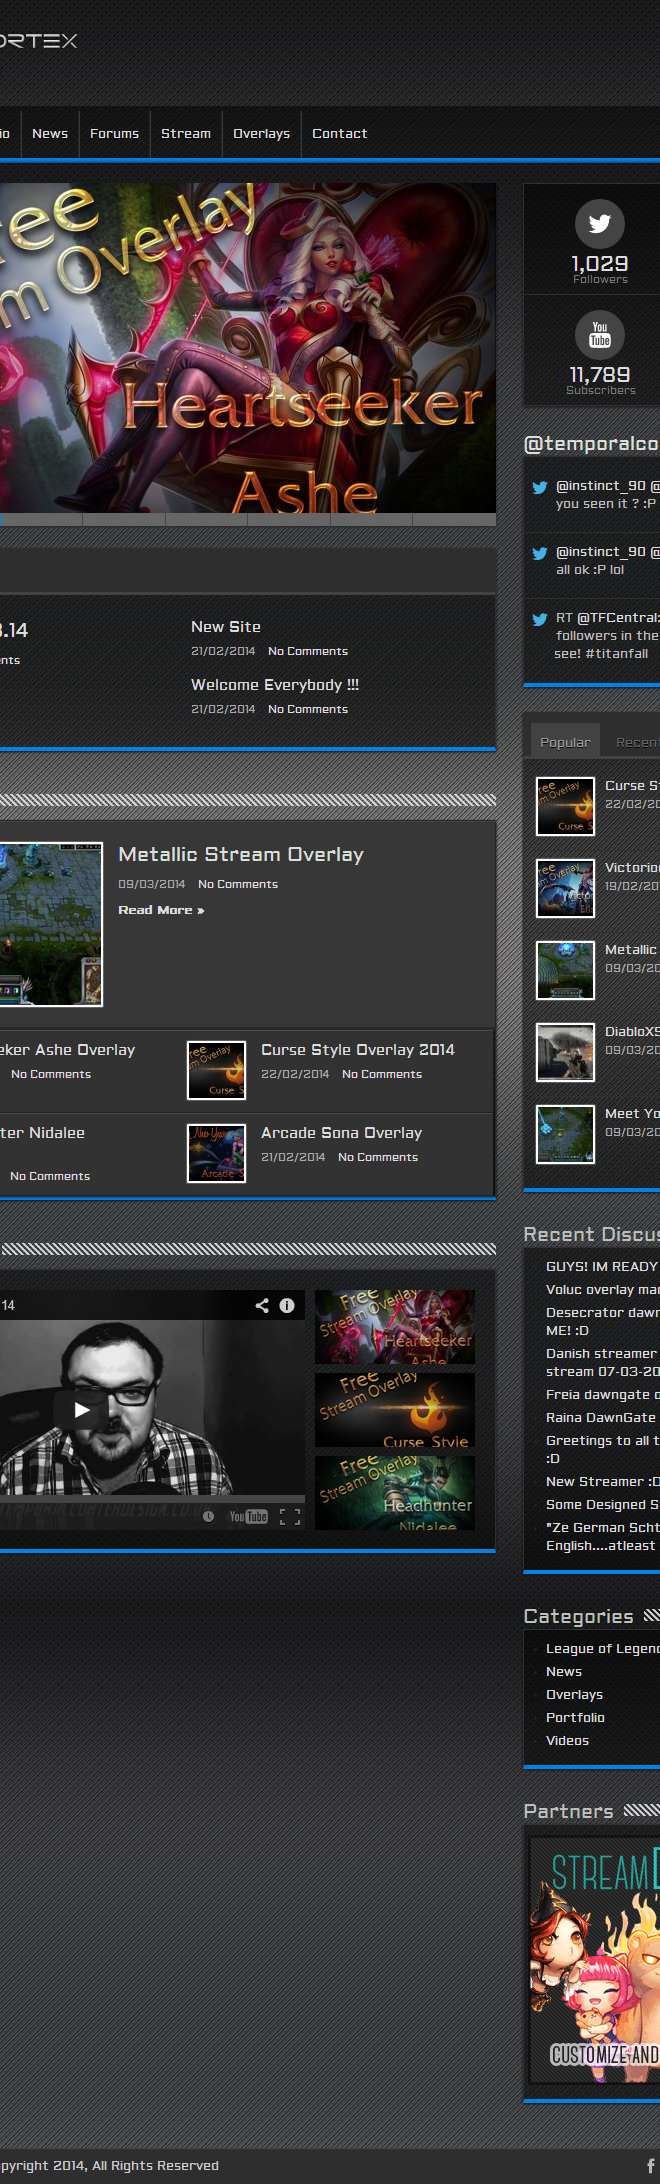Click the Twitter bird beside 'all ok :P lol'

click(540, 553)
